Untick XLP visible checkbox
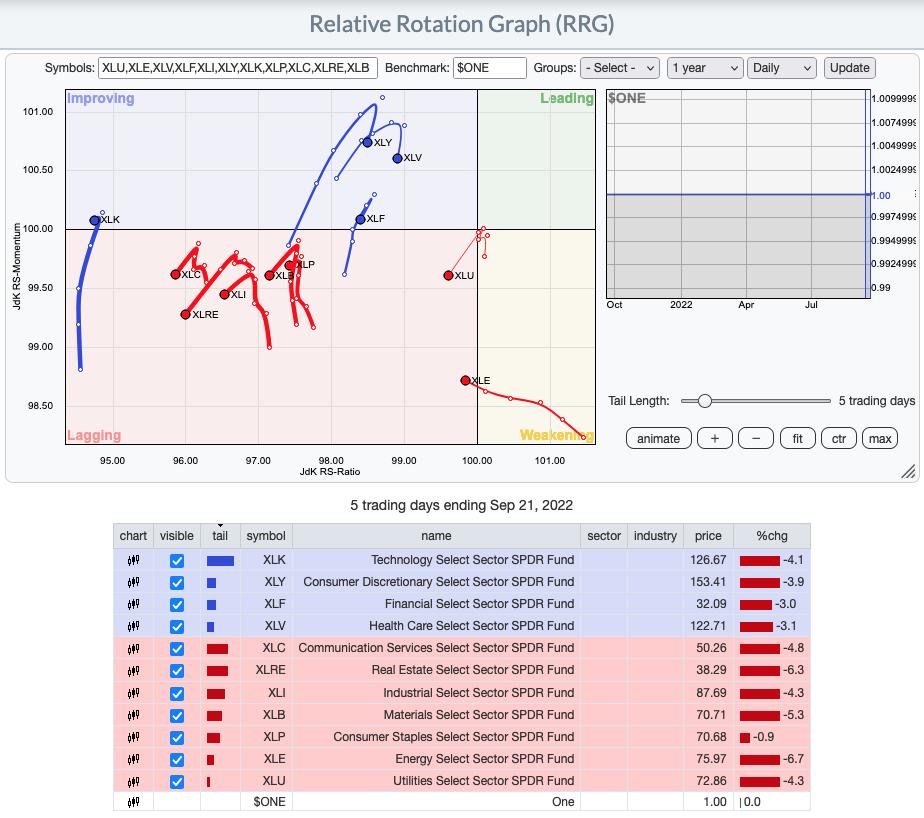 pyautogui.click(x=177, y=737)
